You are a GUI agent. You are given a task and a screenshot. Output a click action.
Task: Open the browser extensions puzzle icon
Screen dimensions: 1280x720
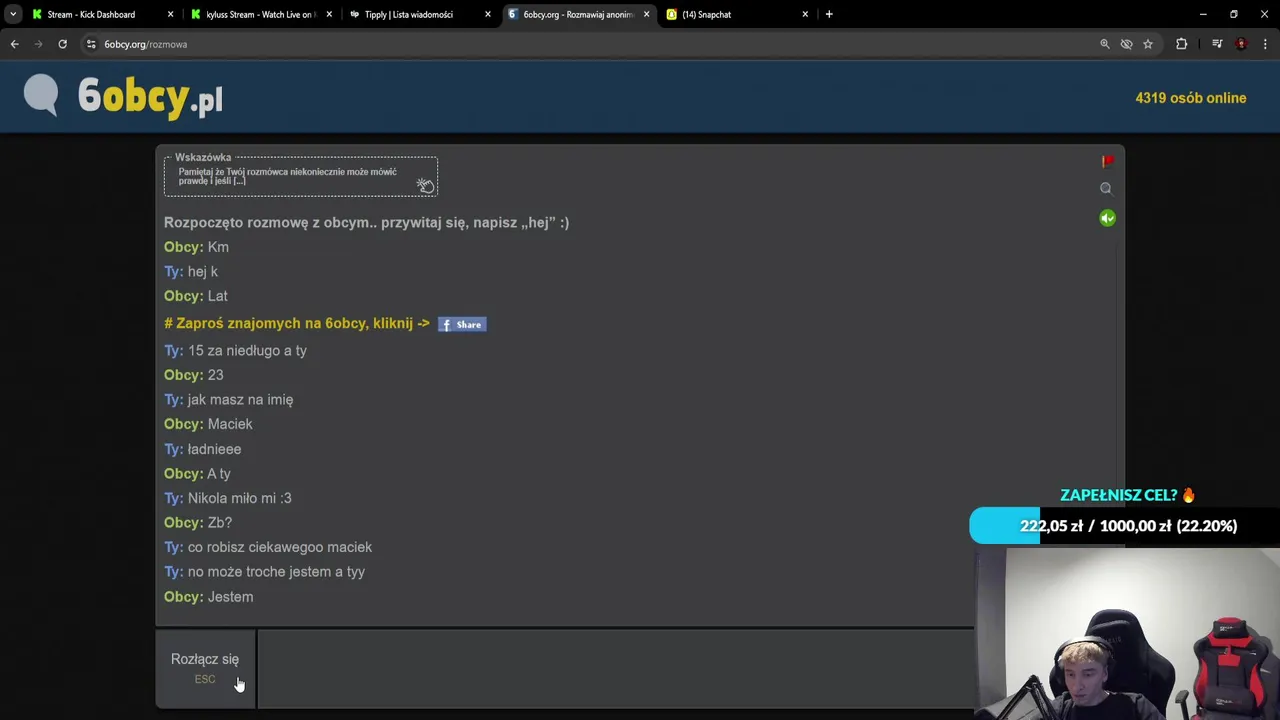tap(1182, 44)
